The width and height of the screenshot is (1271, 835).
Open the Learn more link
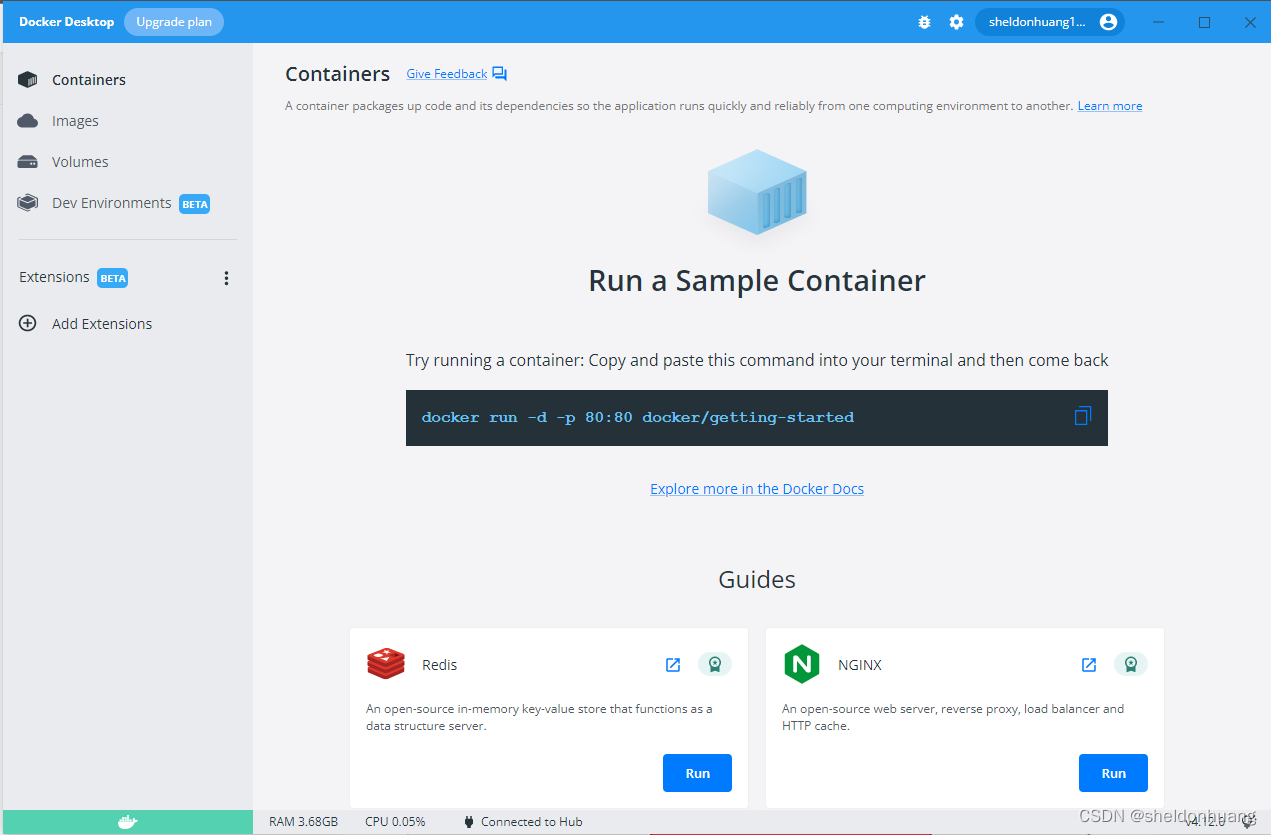[x=1110, y=106]
